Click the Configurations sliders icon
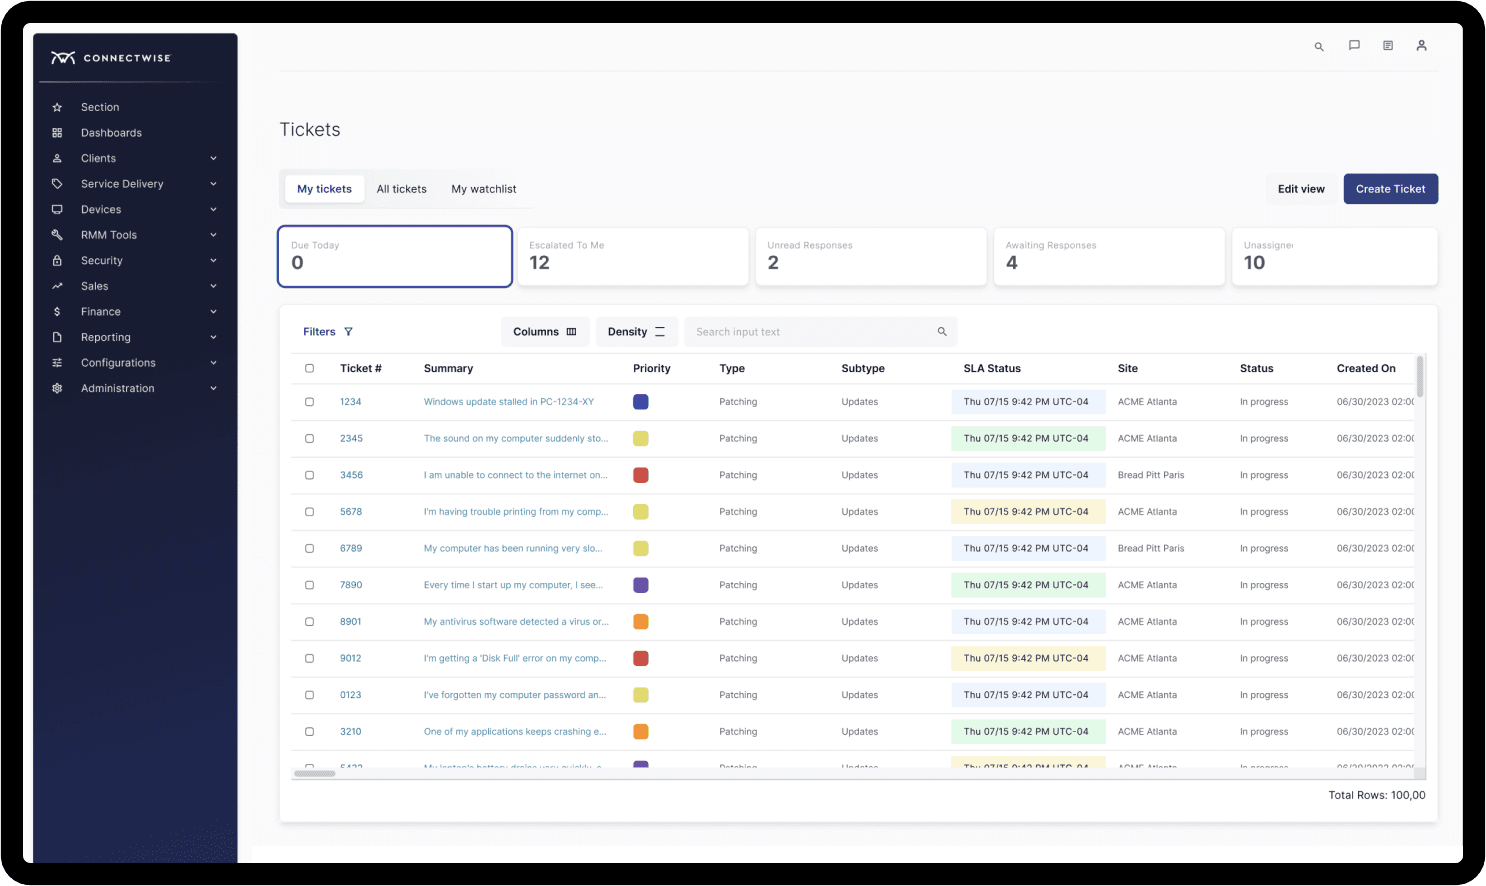Image resolution: width=1486 pixels, height=886 pixels. (57, 363)
